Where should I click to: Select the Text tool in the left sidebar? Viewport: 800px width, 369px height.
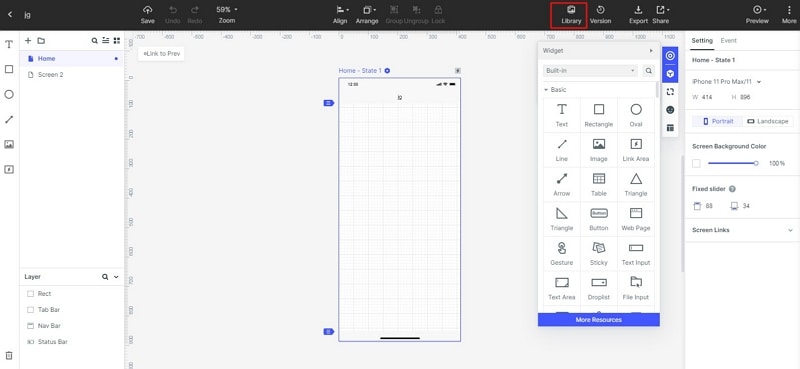coord(9,44)
